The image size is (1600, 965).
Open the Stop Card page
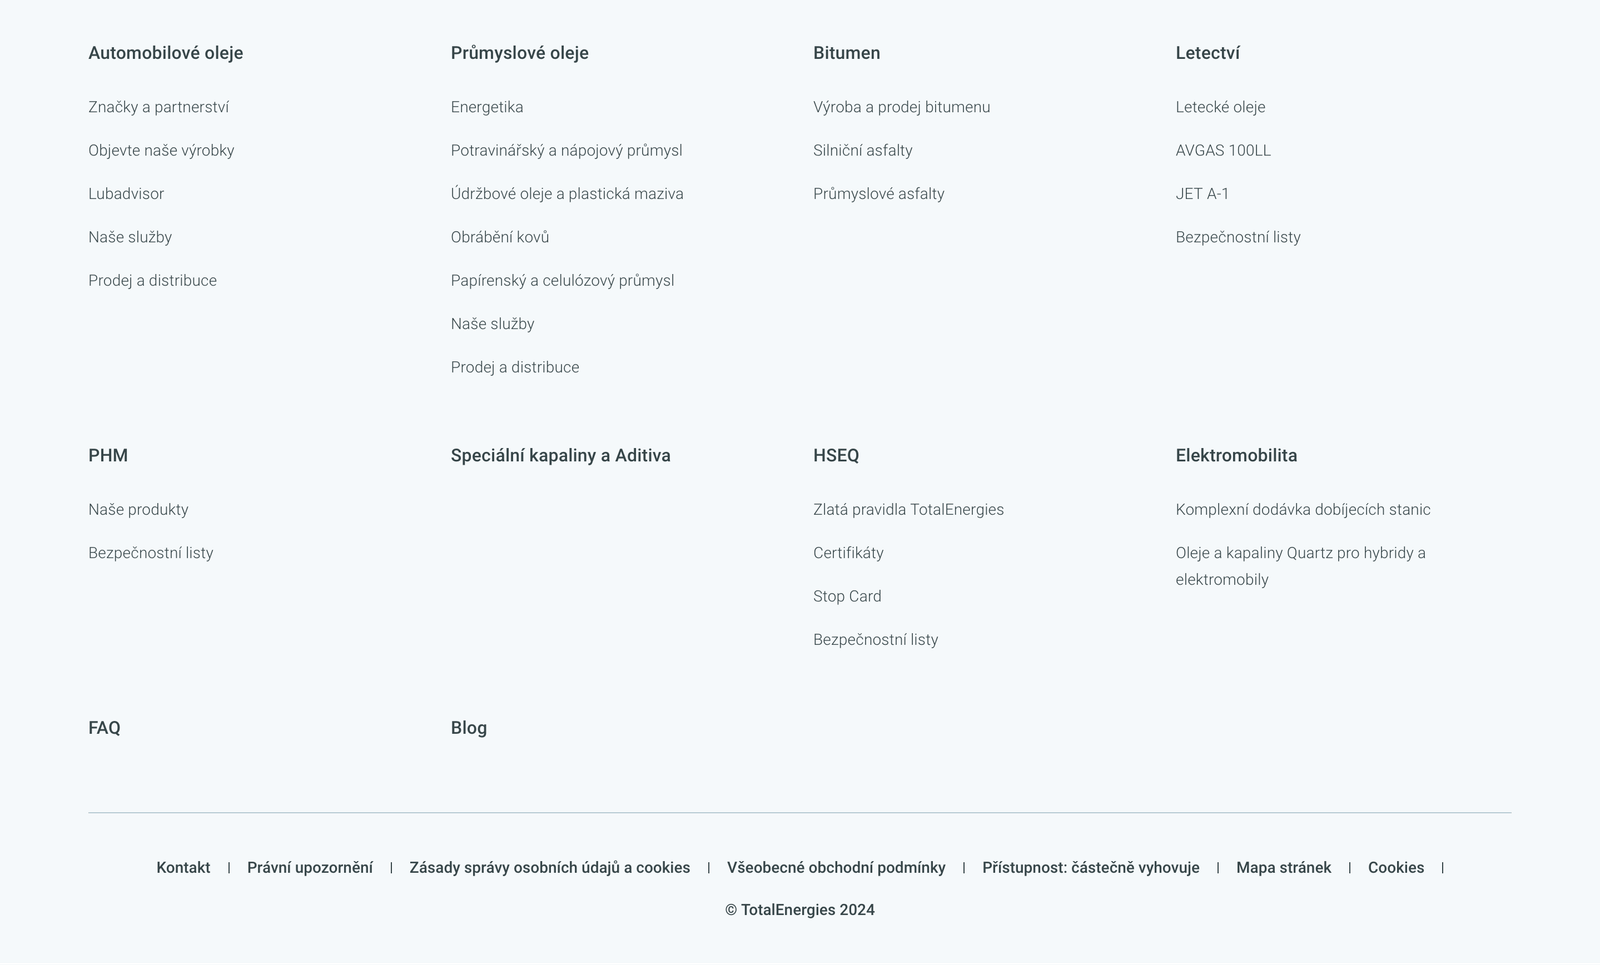847,596
